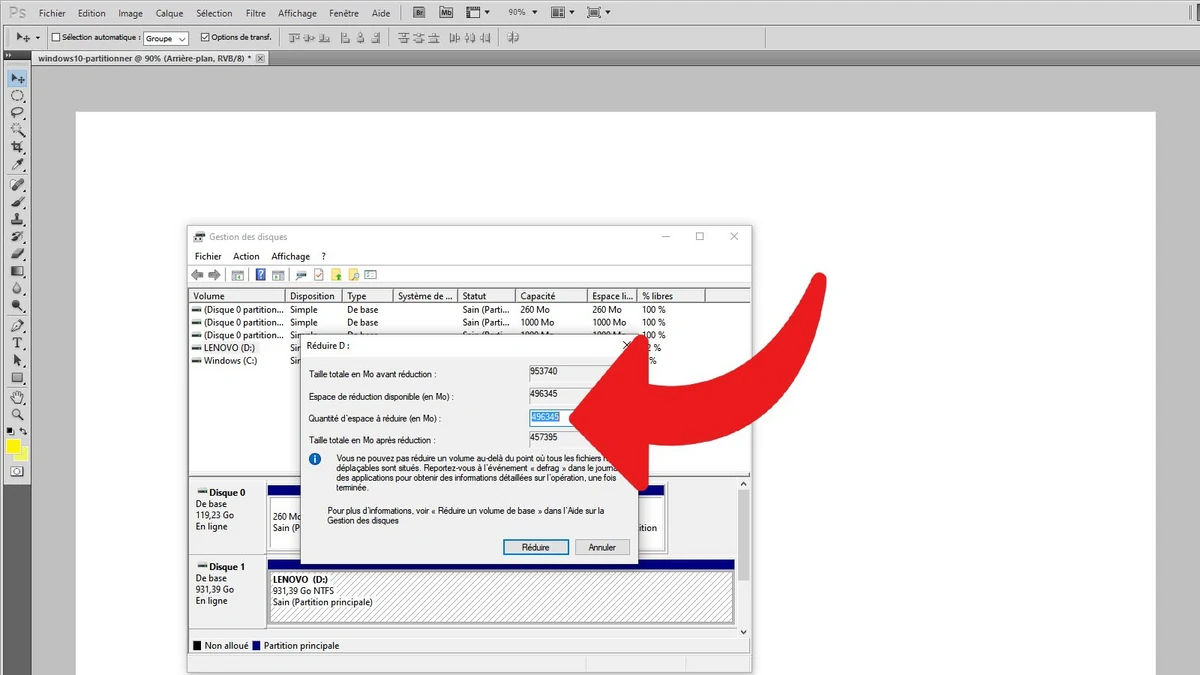Select the Brush tool
Image resolution: width=1200 pixels, height=675 pixels.
[x=17, y=200]
